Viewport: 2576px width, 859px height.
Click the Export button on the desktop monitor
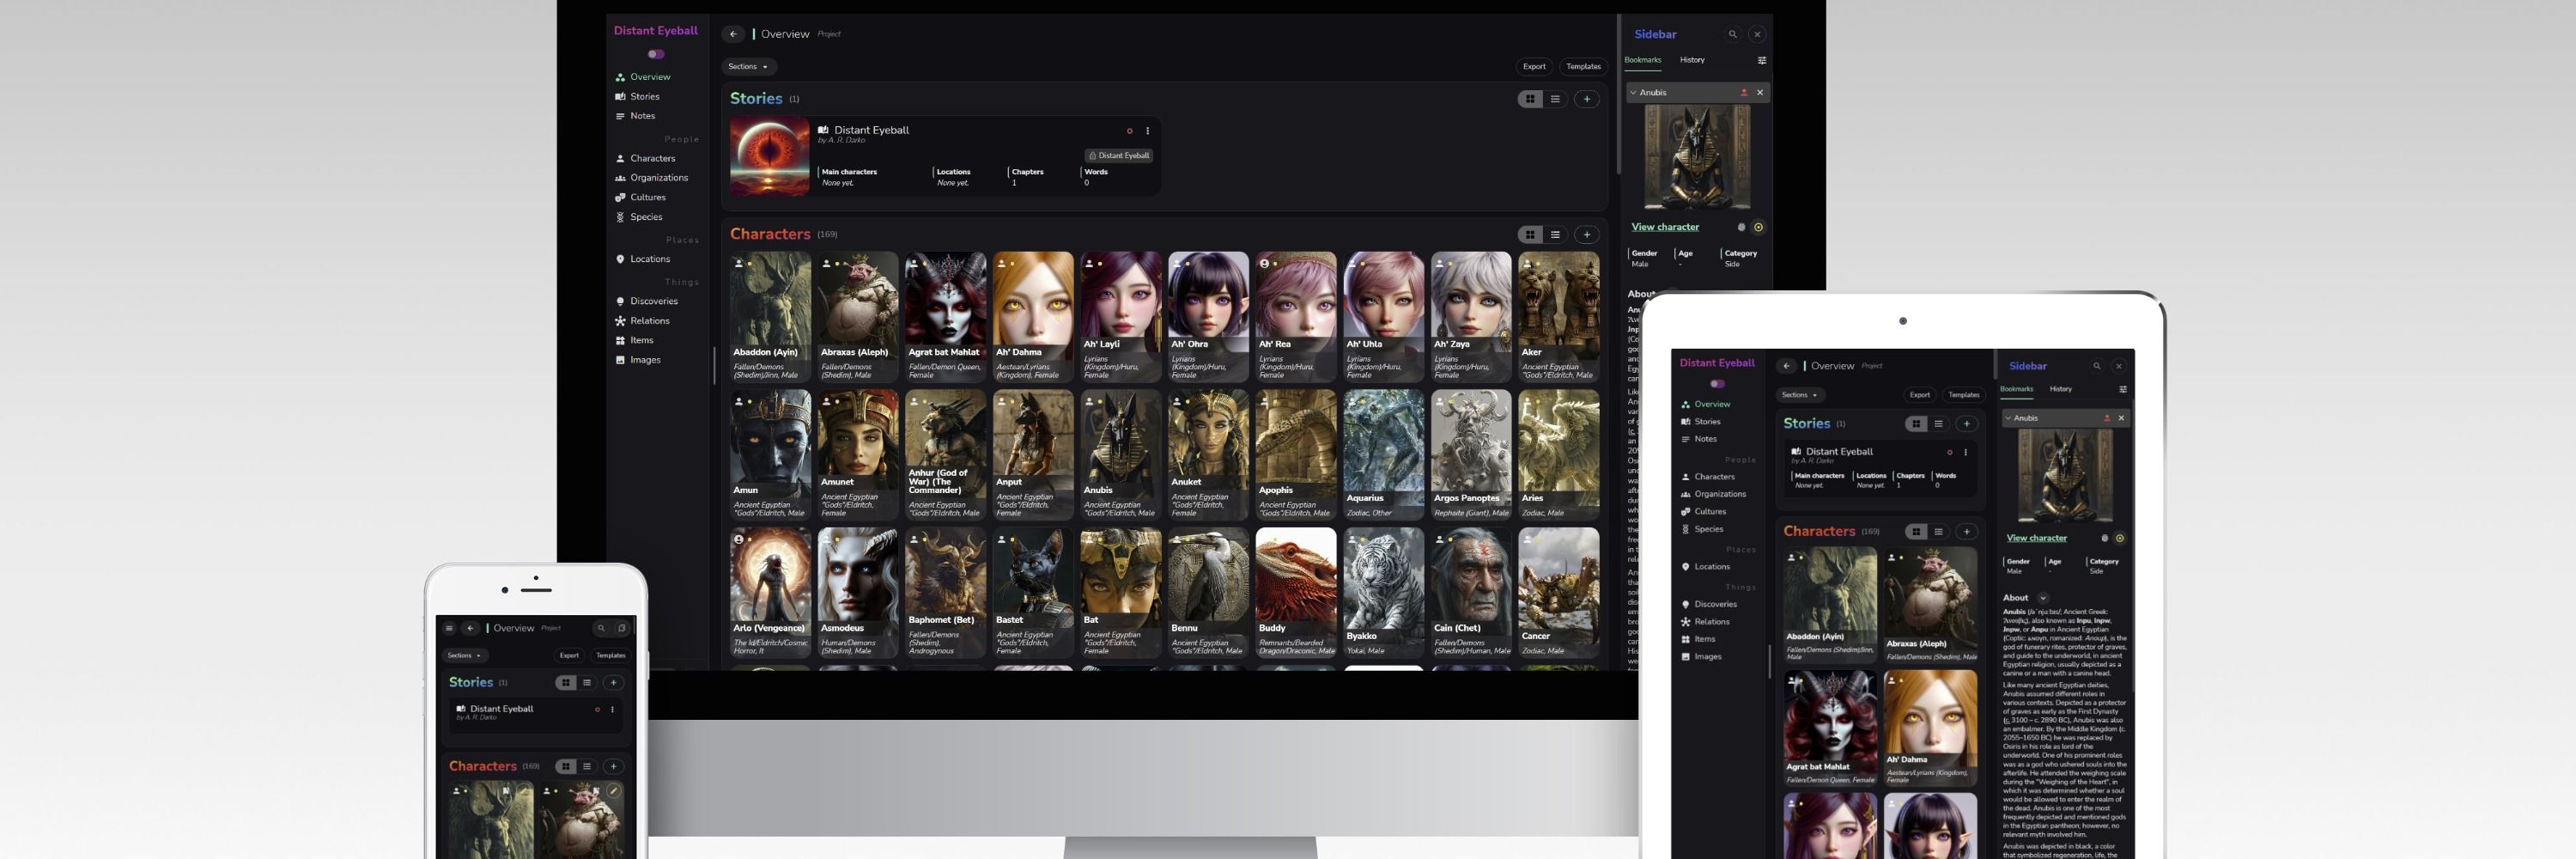1534,67
